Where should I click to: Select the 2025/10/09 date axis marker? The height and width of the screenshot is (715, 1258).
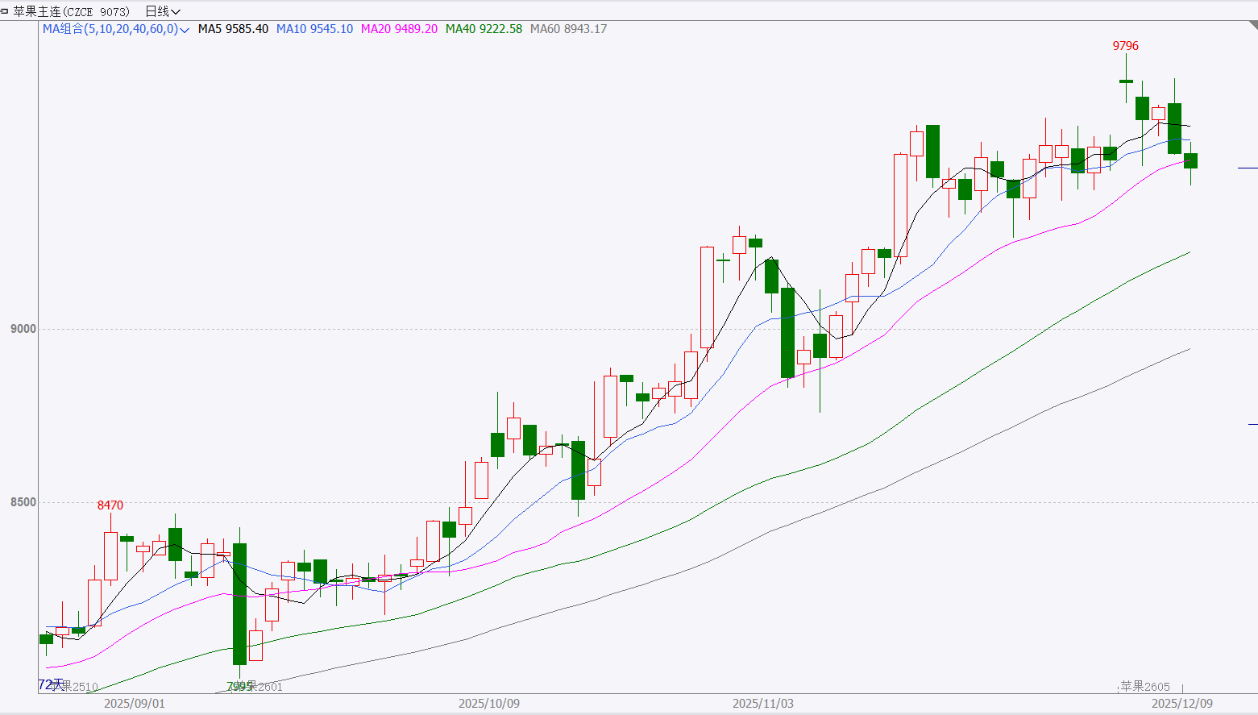point(487,704)
